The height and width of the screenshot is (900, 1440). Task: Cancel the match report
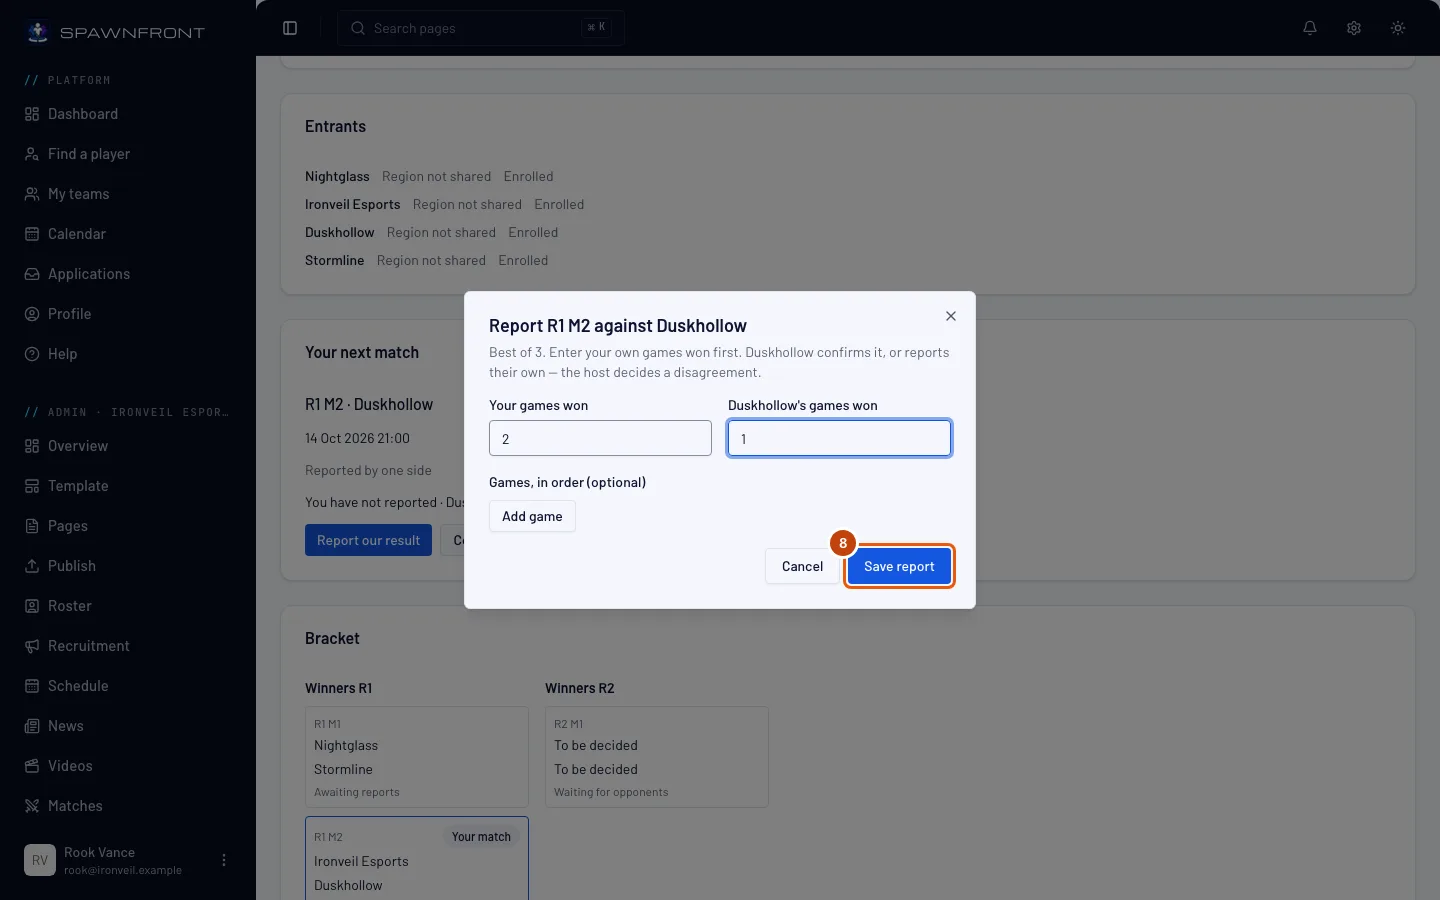coord(802,566)
